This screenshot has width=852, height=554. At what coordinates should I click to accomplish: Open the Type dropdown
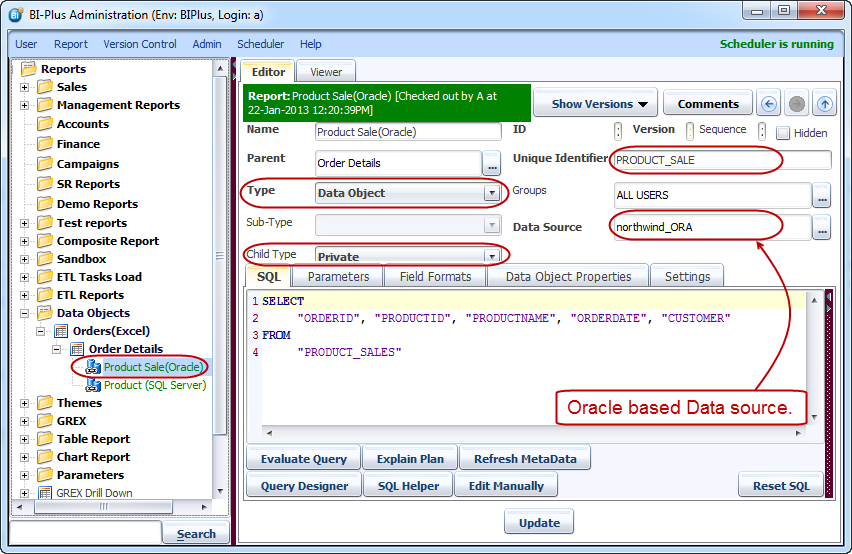[491, 193]
